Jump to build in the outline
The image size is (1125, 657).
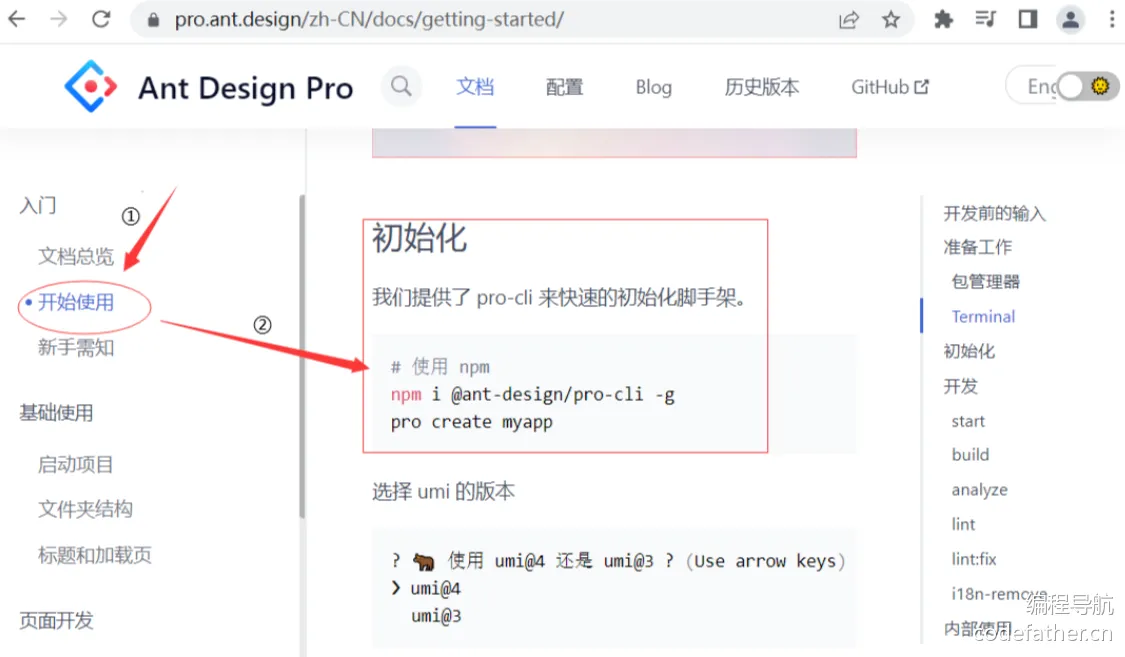click(x=970, y=455)
